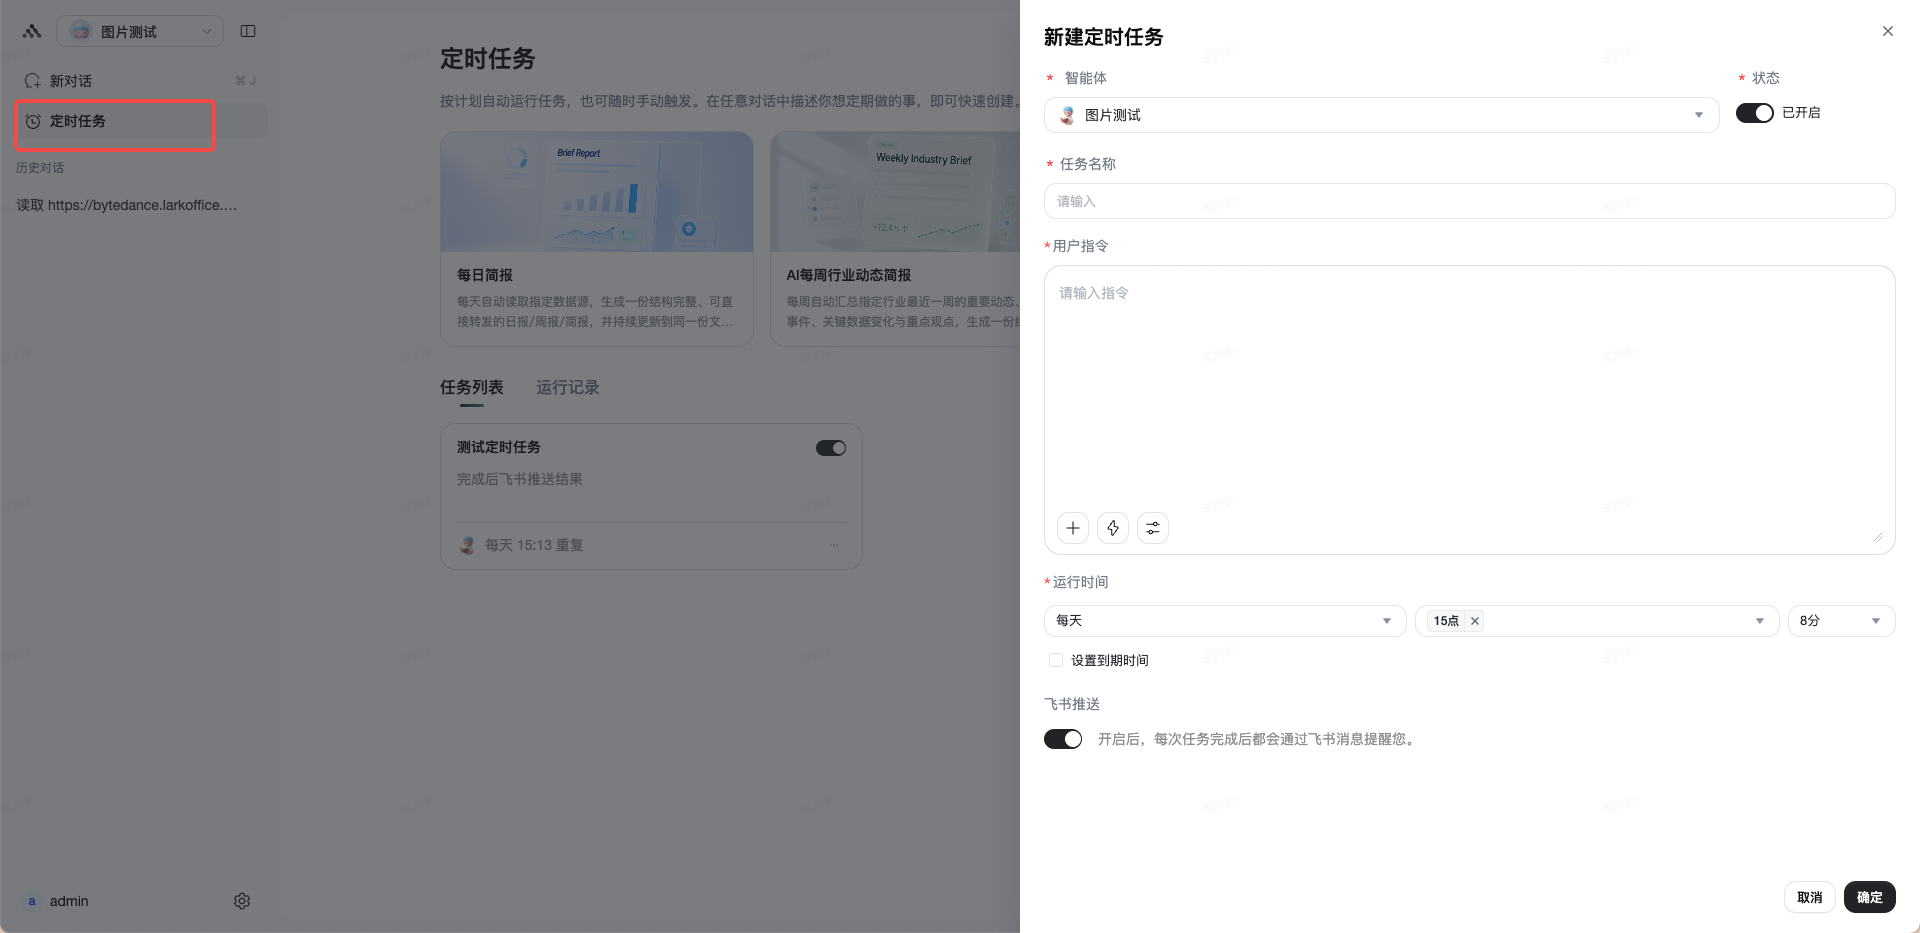Screen dimensions: 1920x933
Task: Switch to the 任务列表 tab
Action: click(472, 387)
